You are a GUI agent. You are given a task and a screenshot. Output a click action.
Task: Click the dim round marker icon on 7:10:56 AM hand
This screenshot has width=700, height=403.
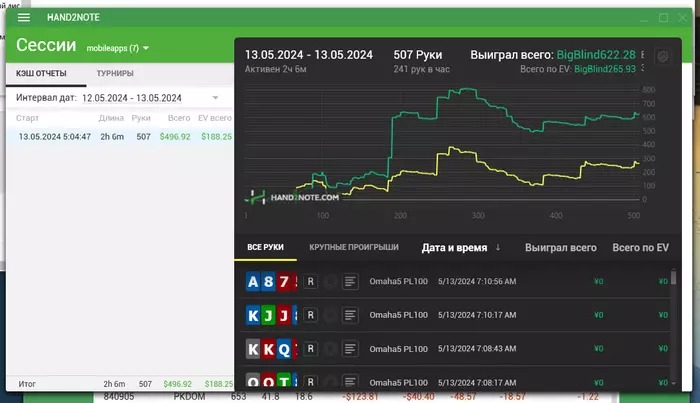pos(330,282)
